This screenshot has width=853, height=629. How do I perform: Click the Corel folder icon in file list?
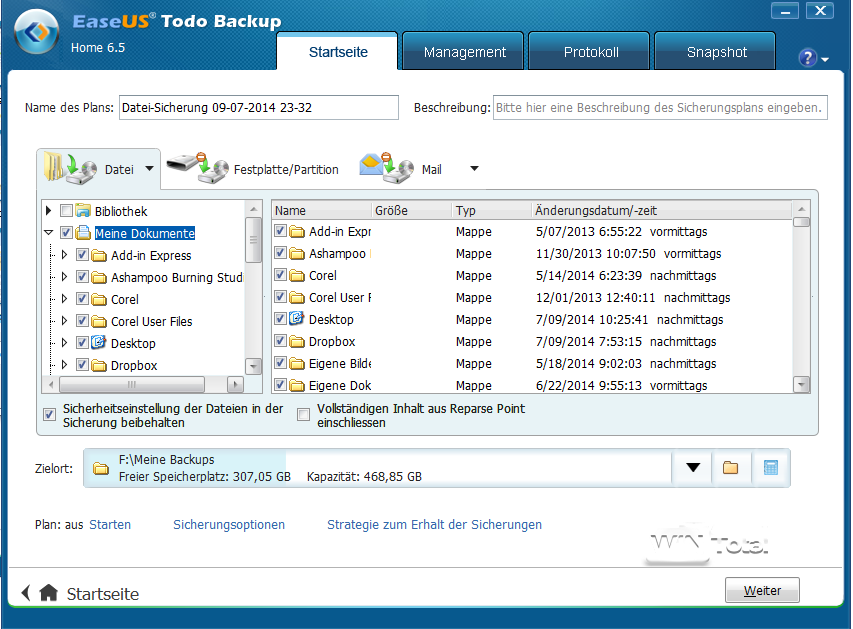click(x=297, y=275)
